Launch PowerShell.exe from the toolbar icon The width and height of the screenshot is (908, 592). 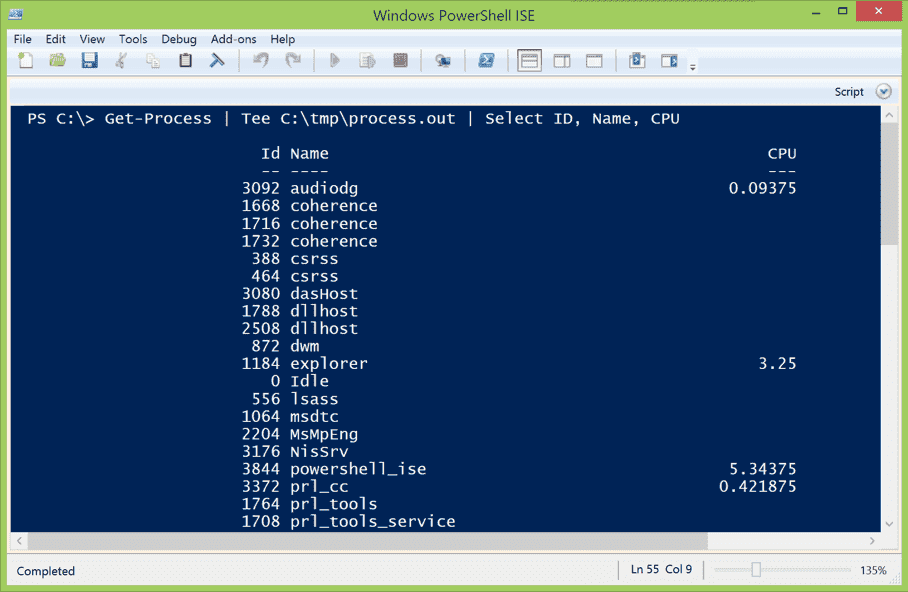pos(486,60)
